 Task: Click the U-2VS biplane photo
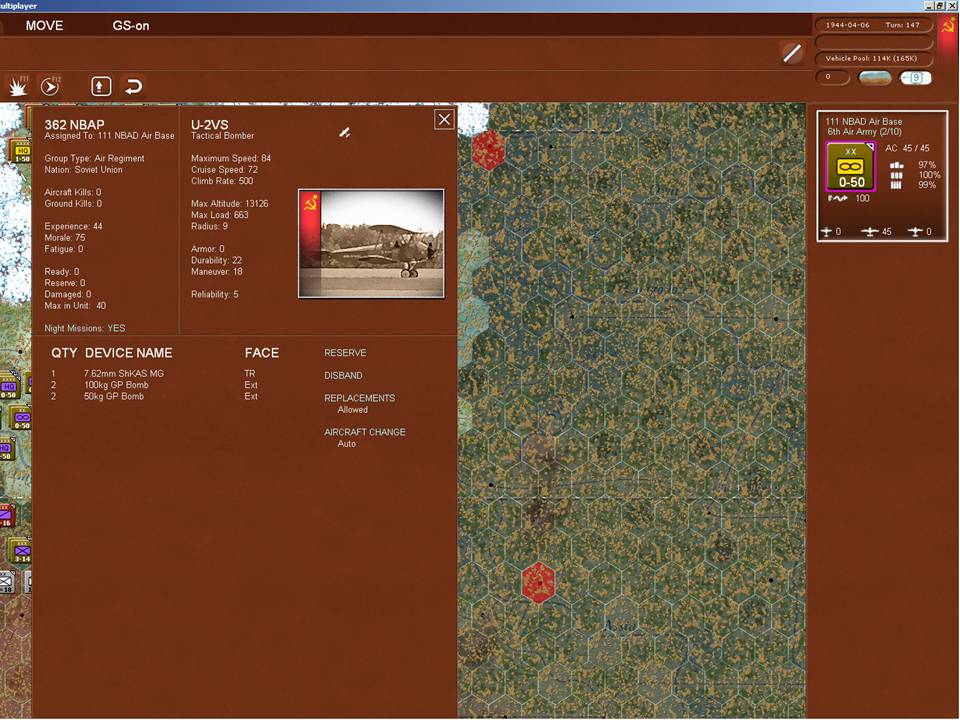371,244
